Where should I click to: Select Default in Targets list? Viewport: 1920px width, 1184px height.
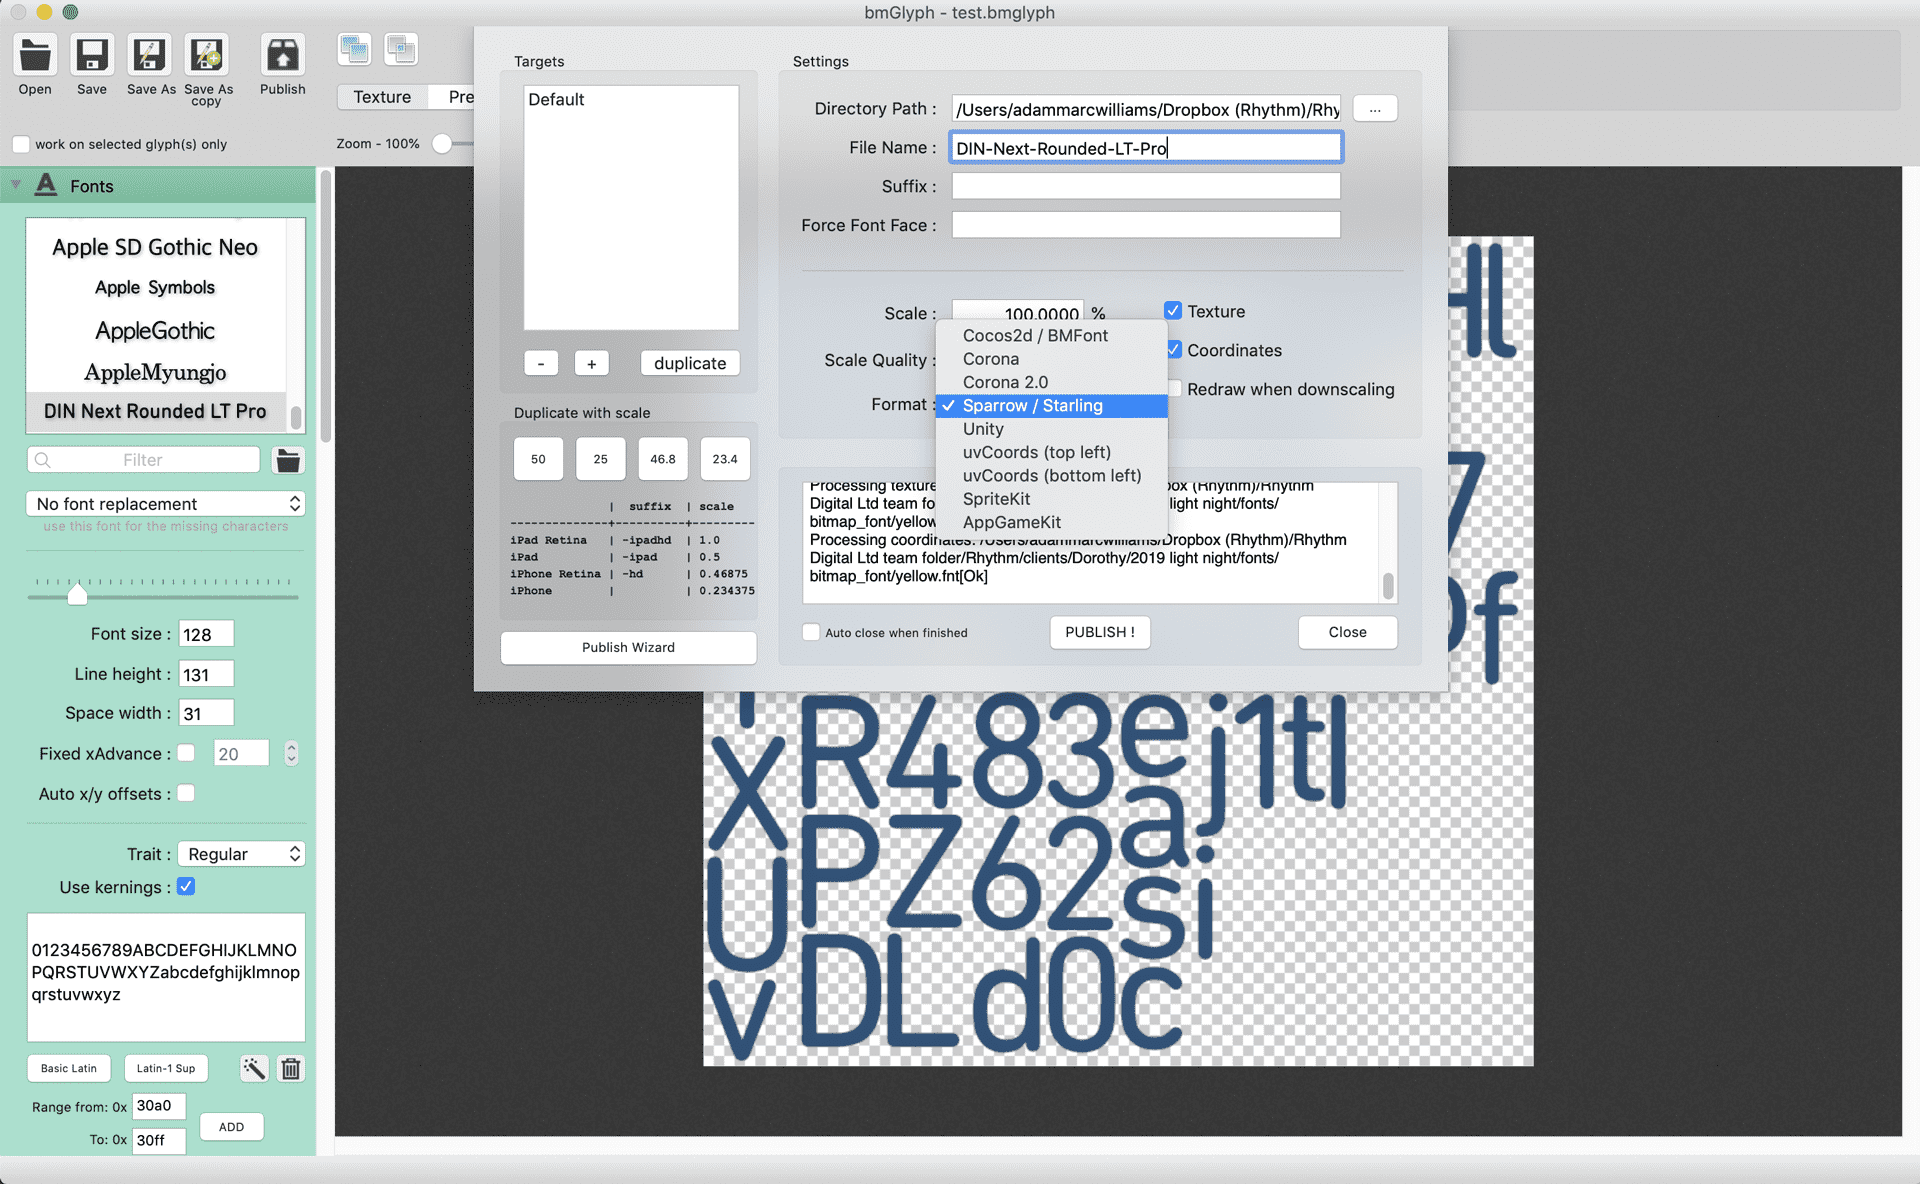pyautogui.click(x=631, y=99)
